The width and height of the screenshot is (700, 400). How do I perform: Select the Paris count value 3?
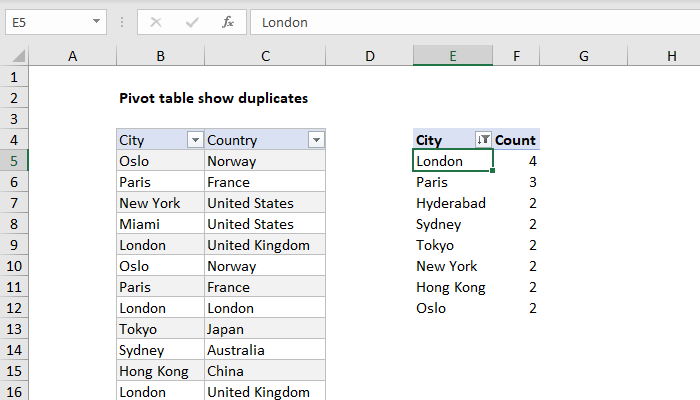[x=517, y=182]
